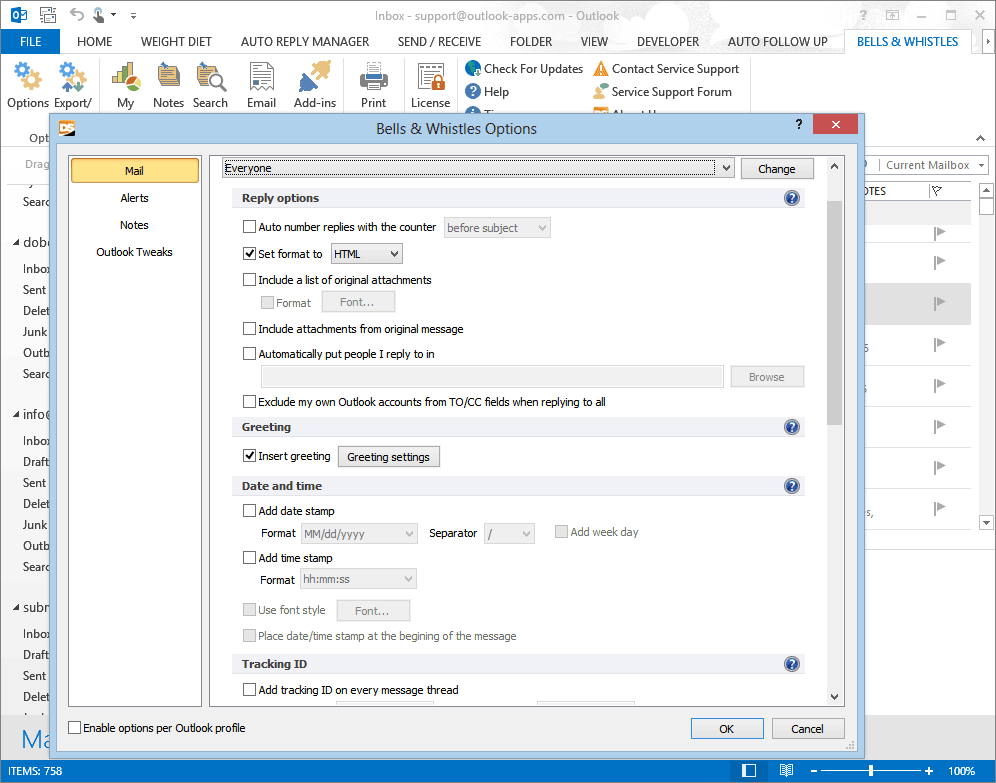Click the Tracking ID help icon

click(x=791, y=664)
